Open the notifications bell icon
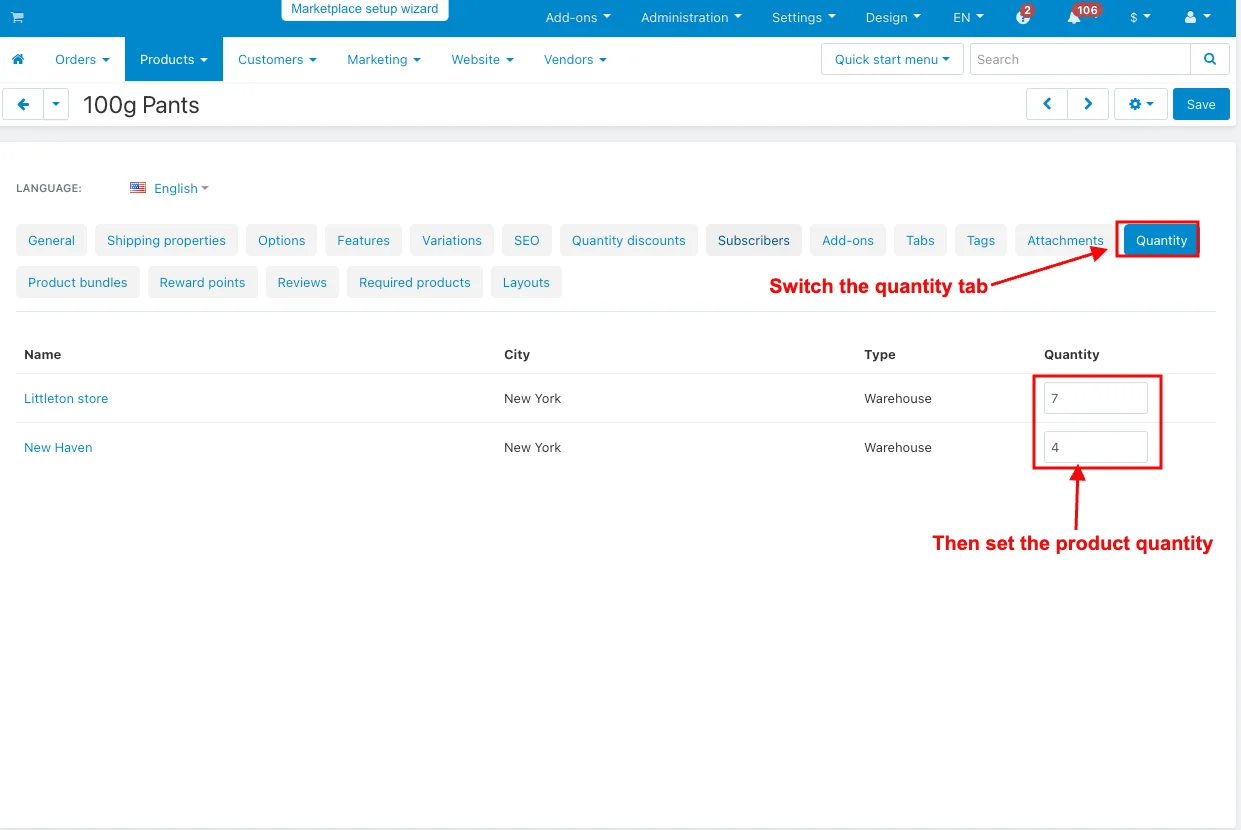Screen dimensions: 1241x830 [1074, 17]
